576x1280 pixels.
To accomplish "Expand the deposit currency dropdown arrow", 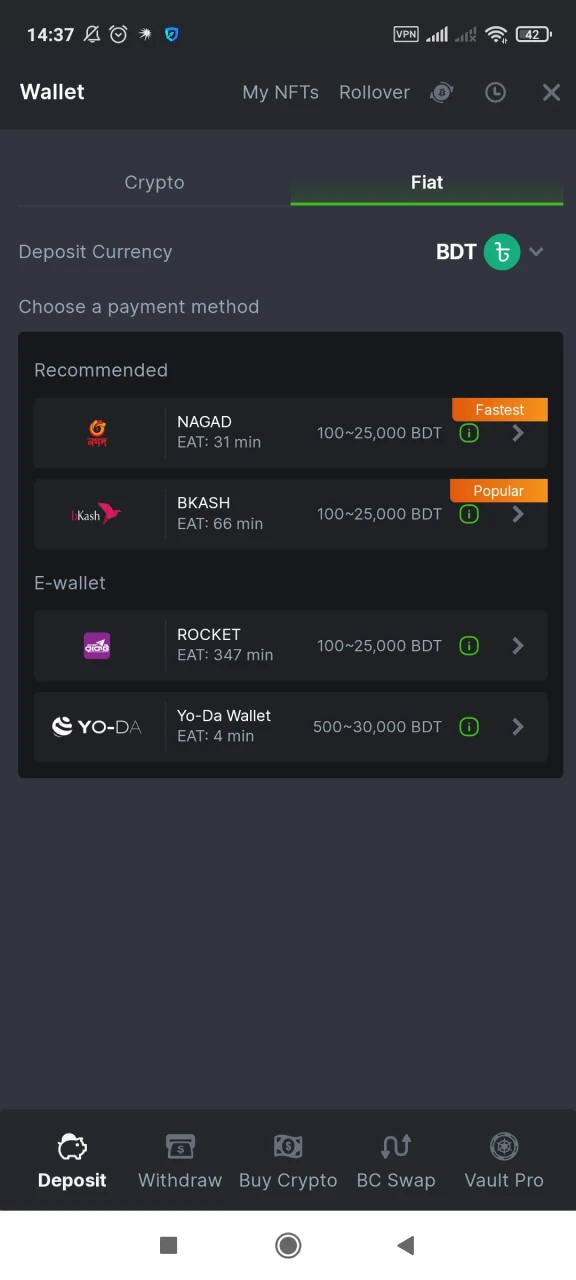I will coord(536,252).
